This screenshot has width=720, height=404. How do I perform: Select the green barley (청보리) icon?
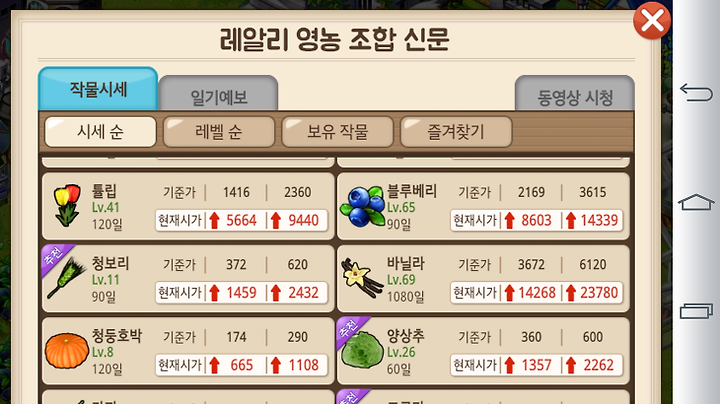pos(67,278)
